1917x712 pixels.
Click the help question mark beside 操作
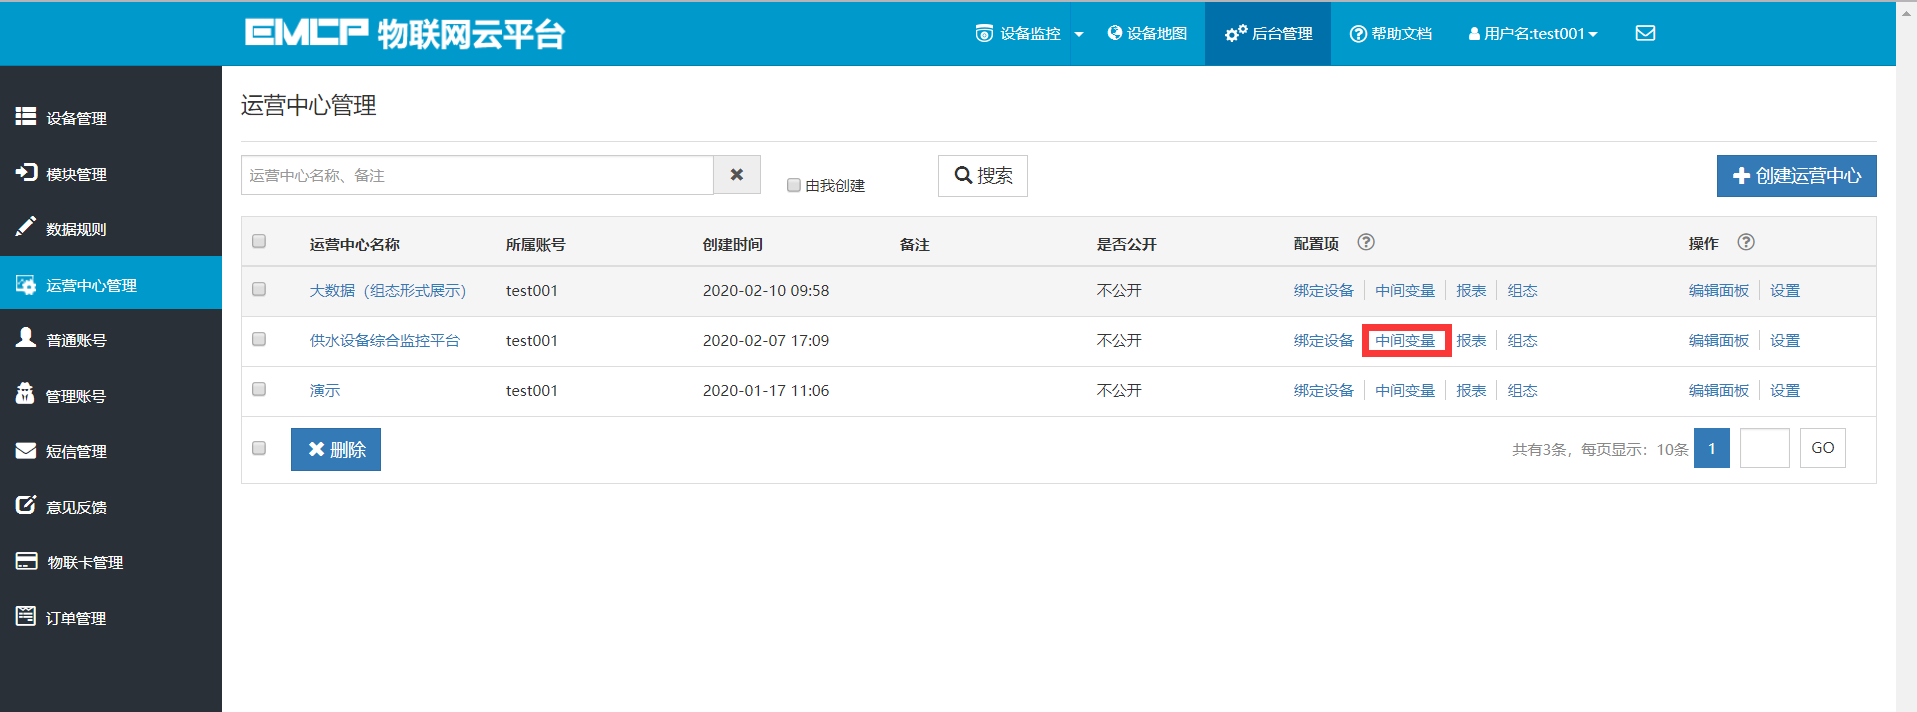pos(1746,242)
